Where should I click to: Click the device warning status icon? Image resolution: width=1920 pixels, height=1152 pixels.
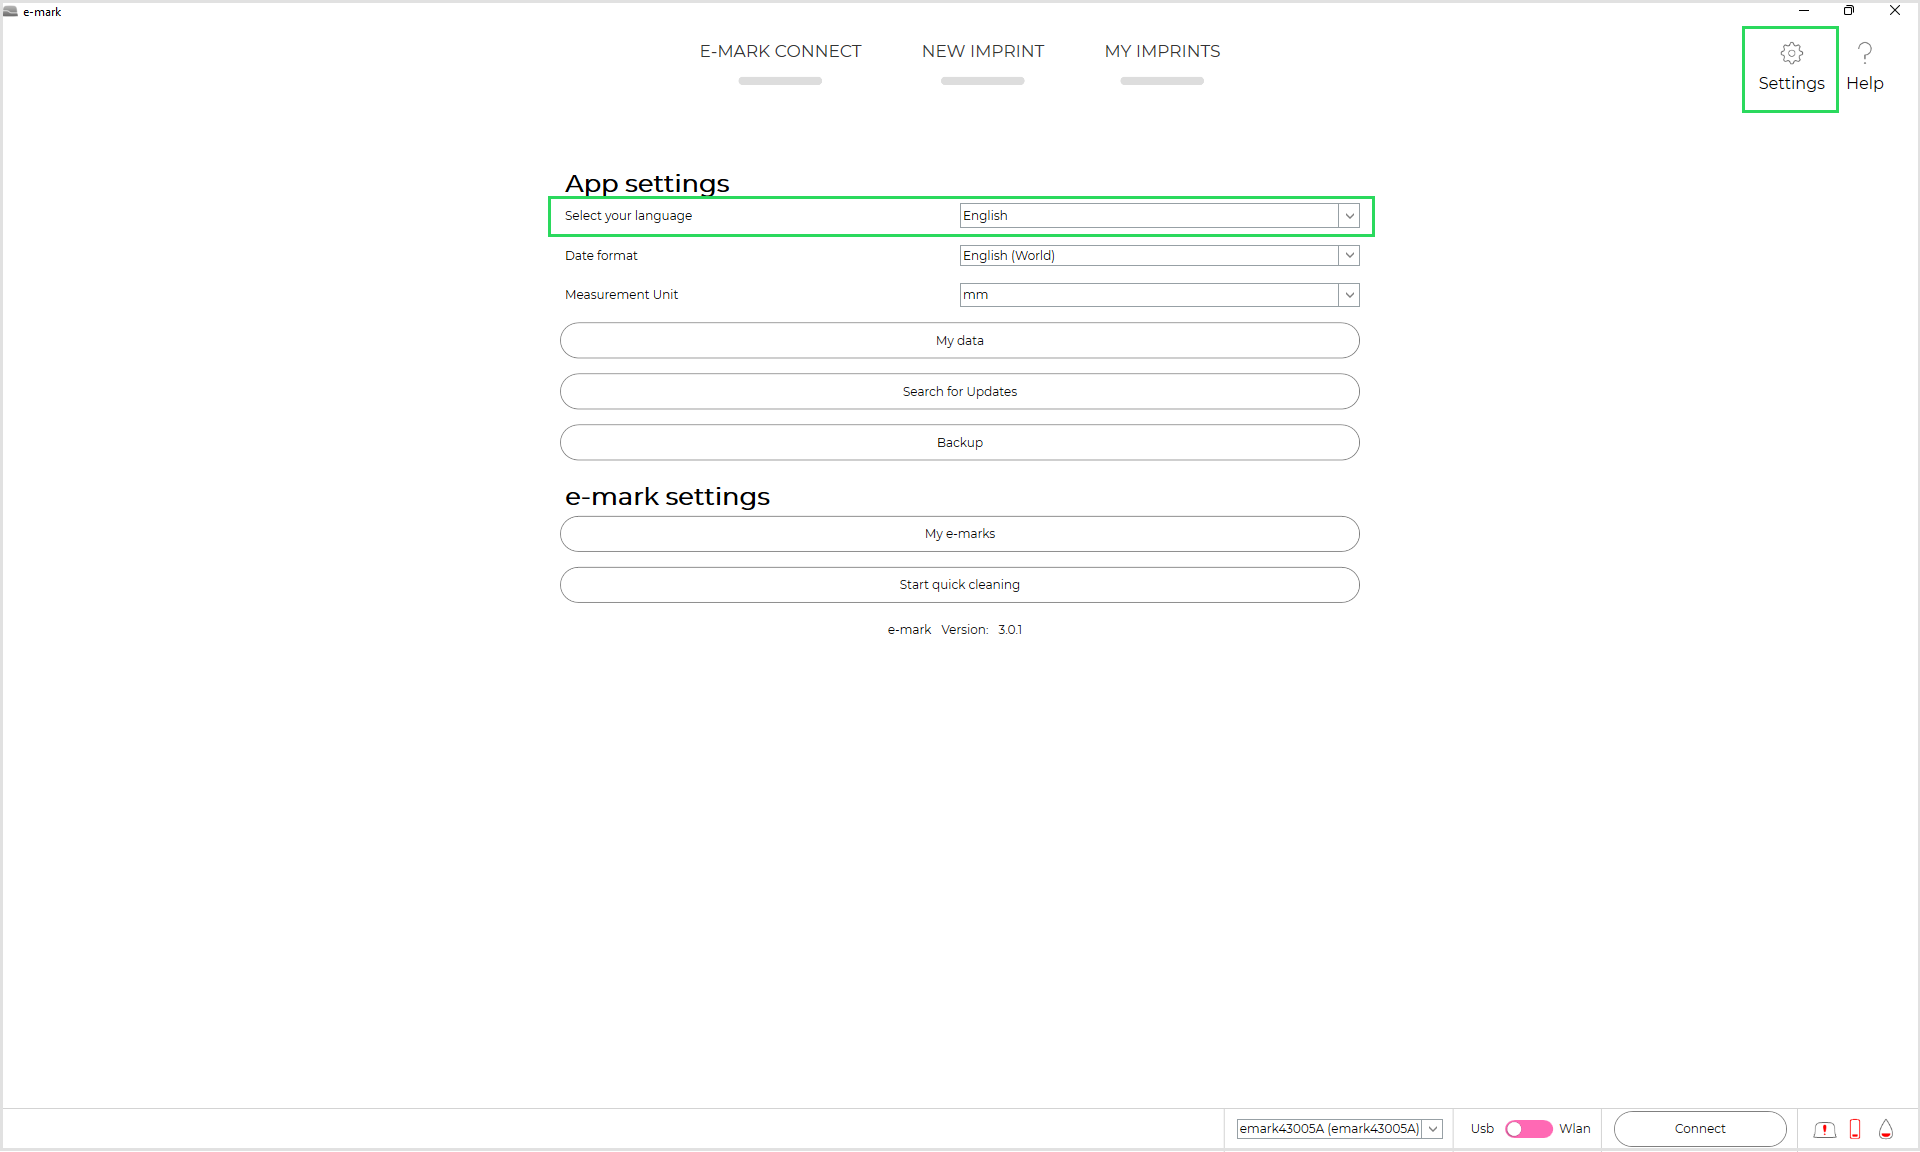pyautogui.click(x=1824, y=1129)
